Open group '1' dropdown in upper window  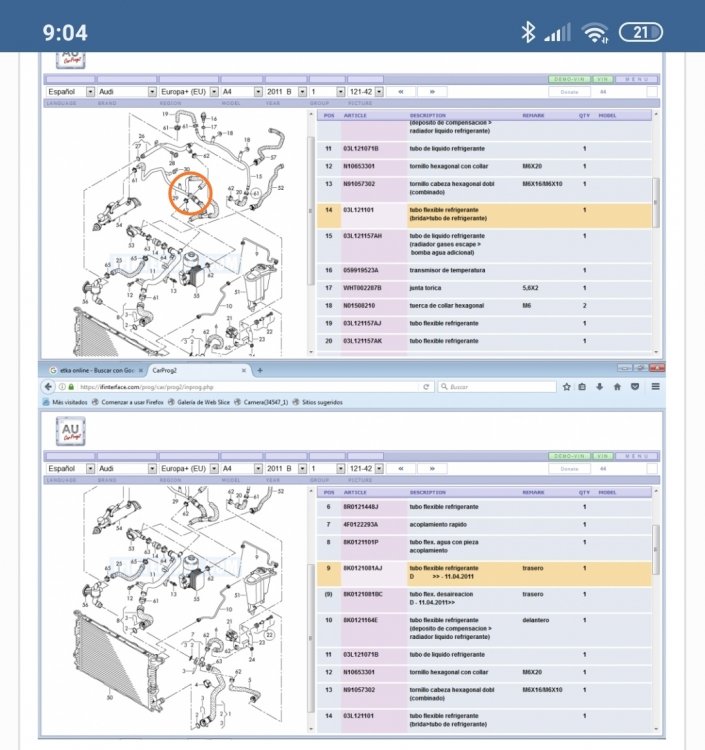pyautogui.click(x=327, y=91)
